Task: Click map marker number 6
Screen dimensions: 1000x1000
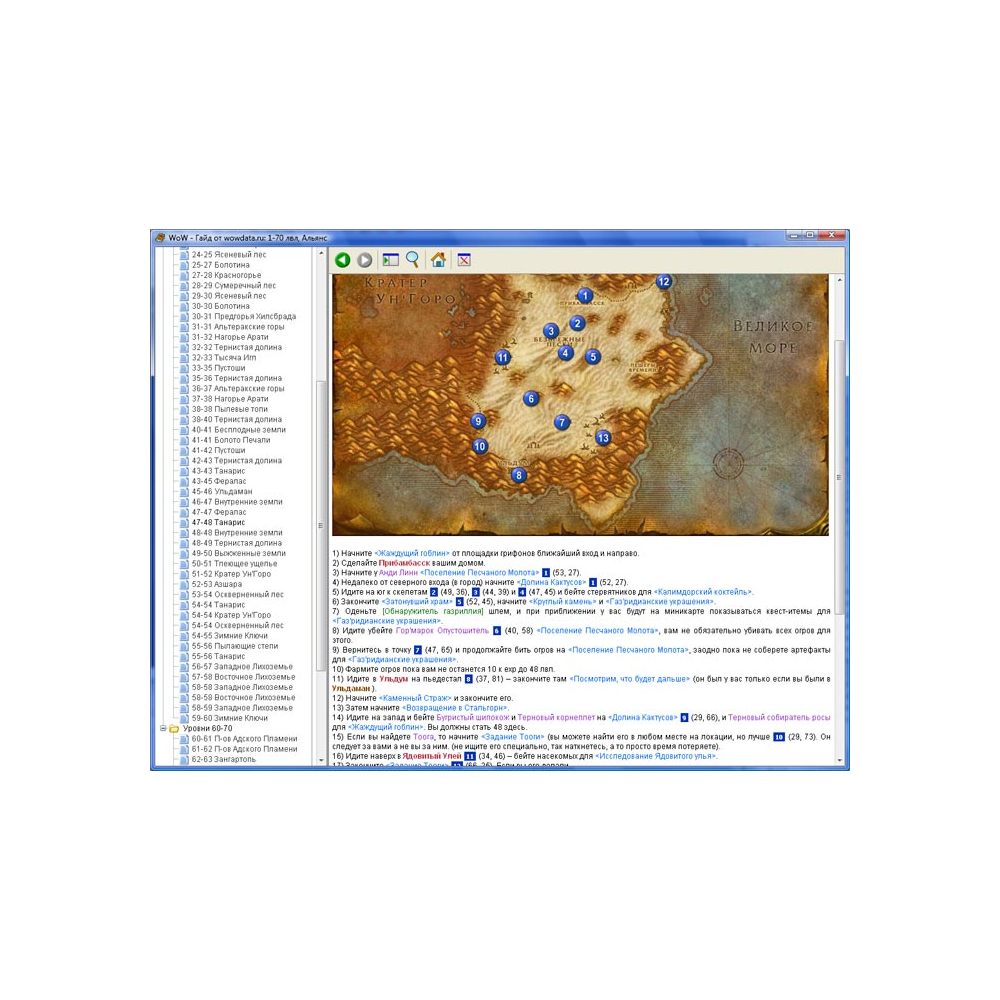Action: [x=531, y=399]
